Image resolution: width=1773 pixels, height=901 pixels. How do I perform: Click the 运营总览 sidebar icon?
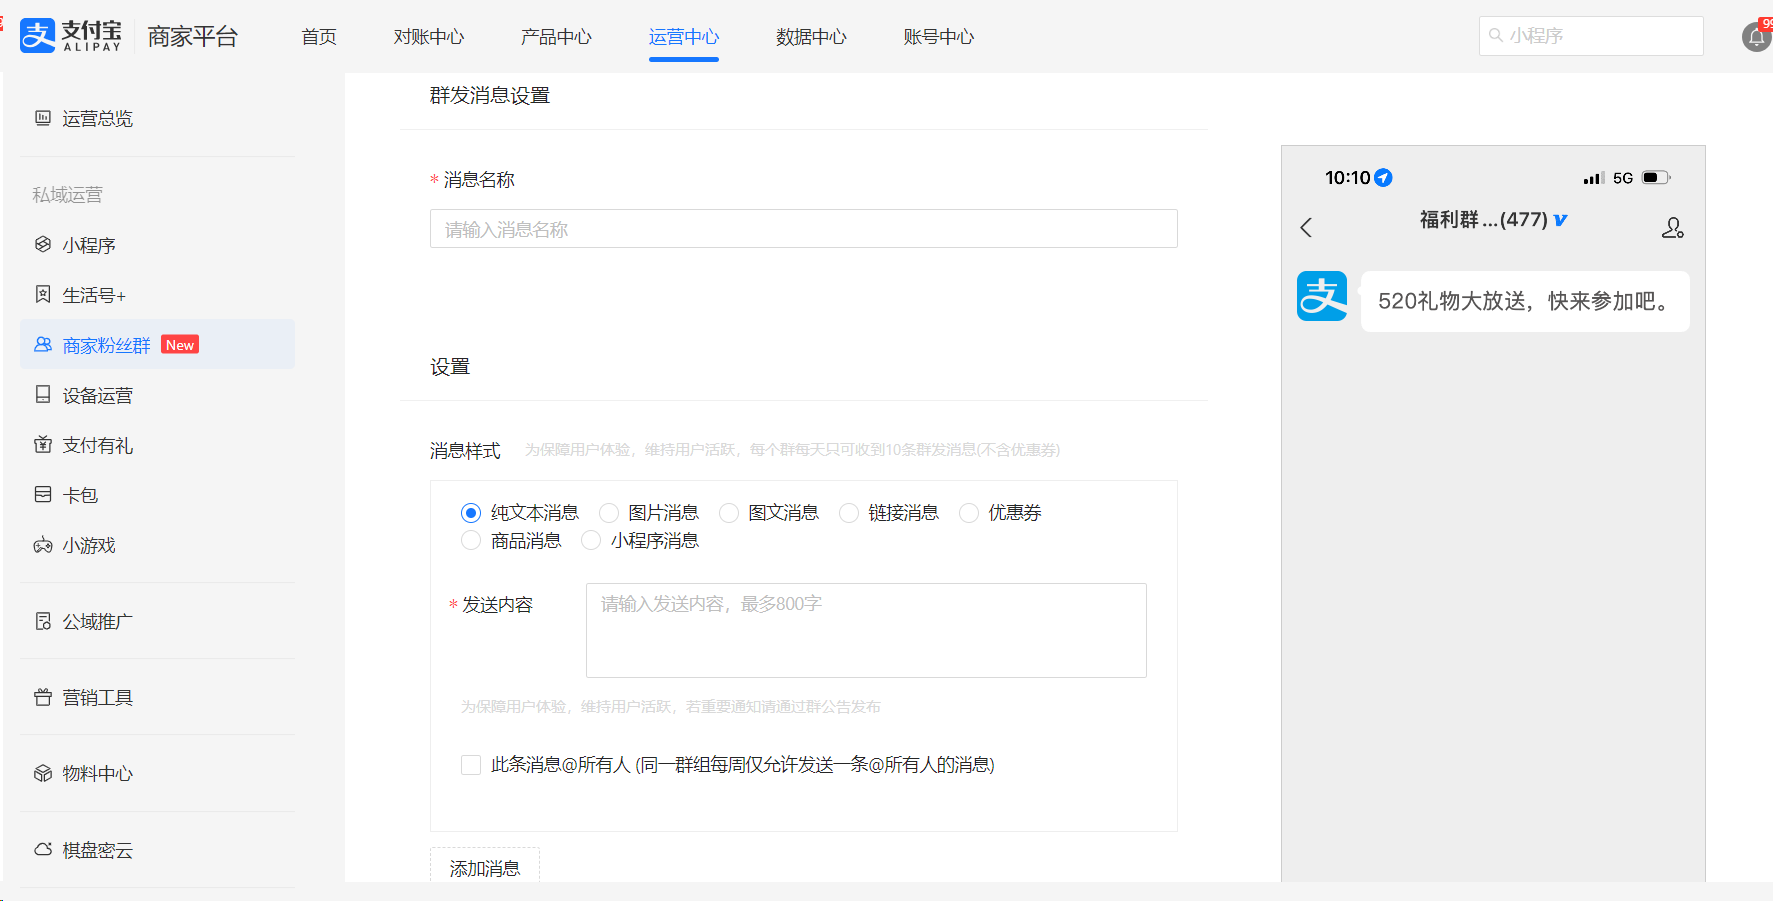(x=43, y=118)
